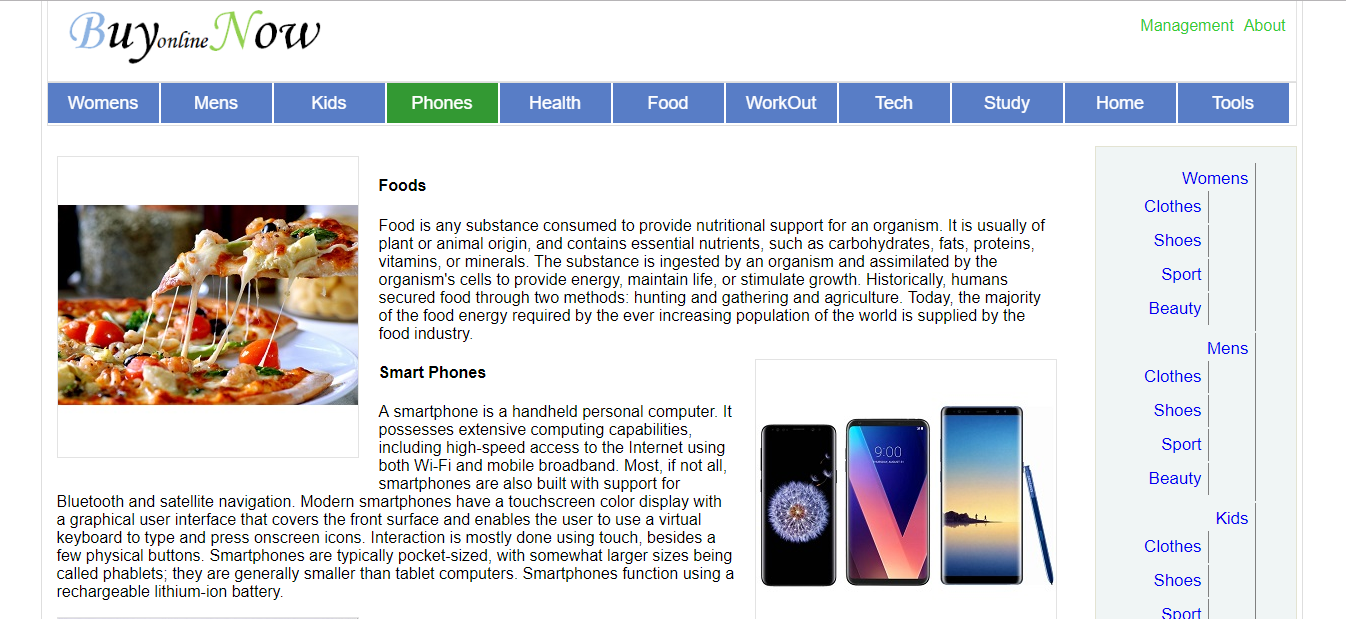Screen dimensions: 1346x619
Task: Select the Womens navigation tab
Action: pos(103,103)
